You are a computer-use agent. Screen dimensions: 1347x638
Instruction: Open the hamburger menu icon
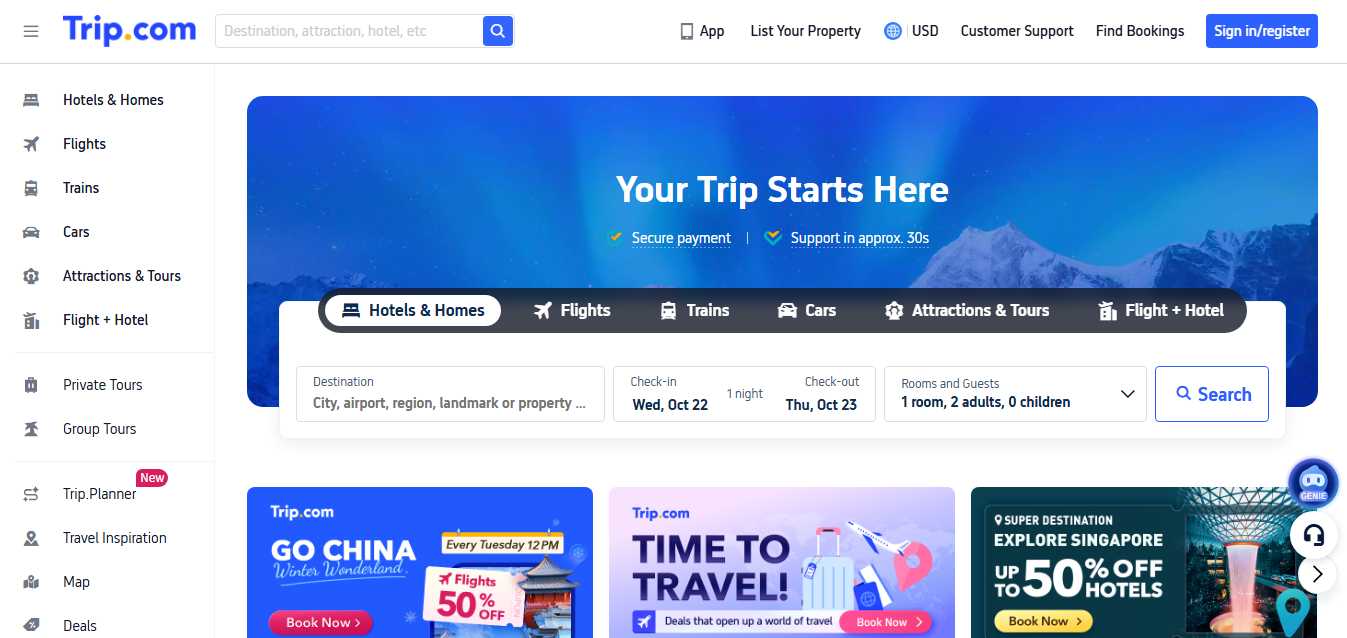(31, 31)
